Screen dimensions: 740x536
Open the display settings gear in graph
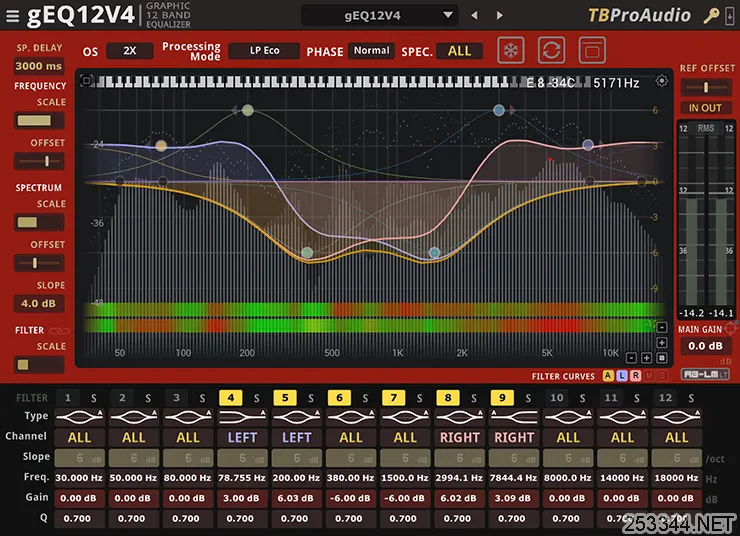coord(662,81)
